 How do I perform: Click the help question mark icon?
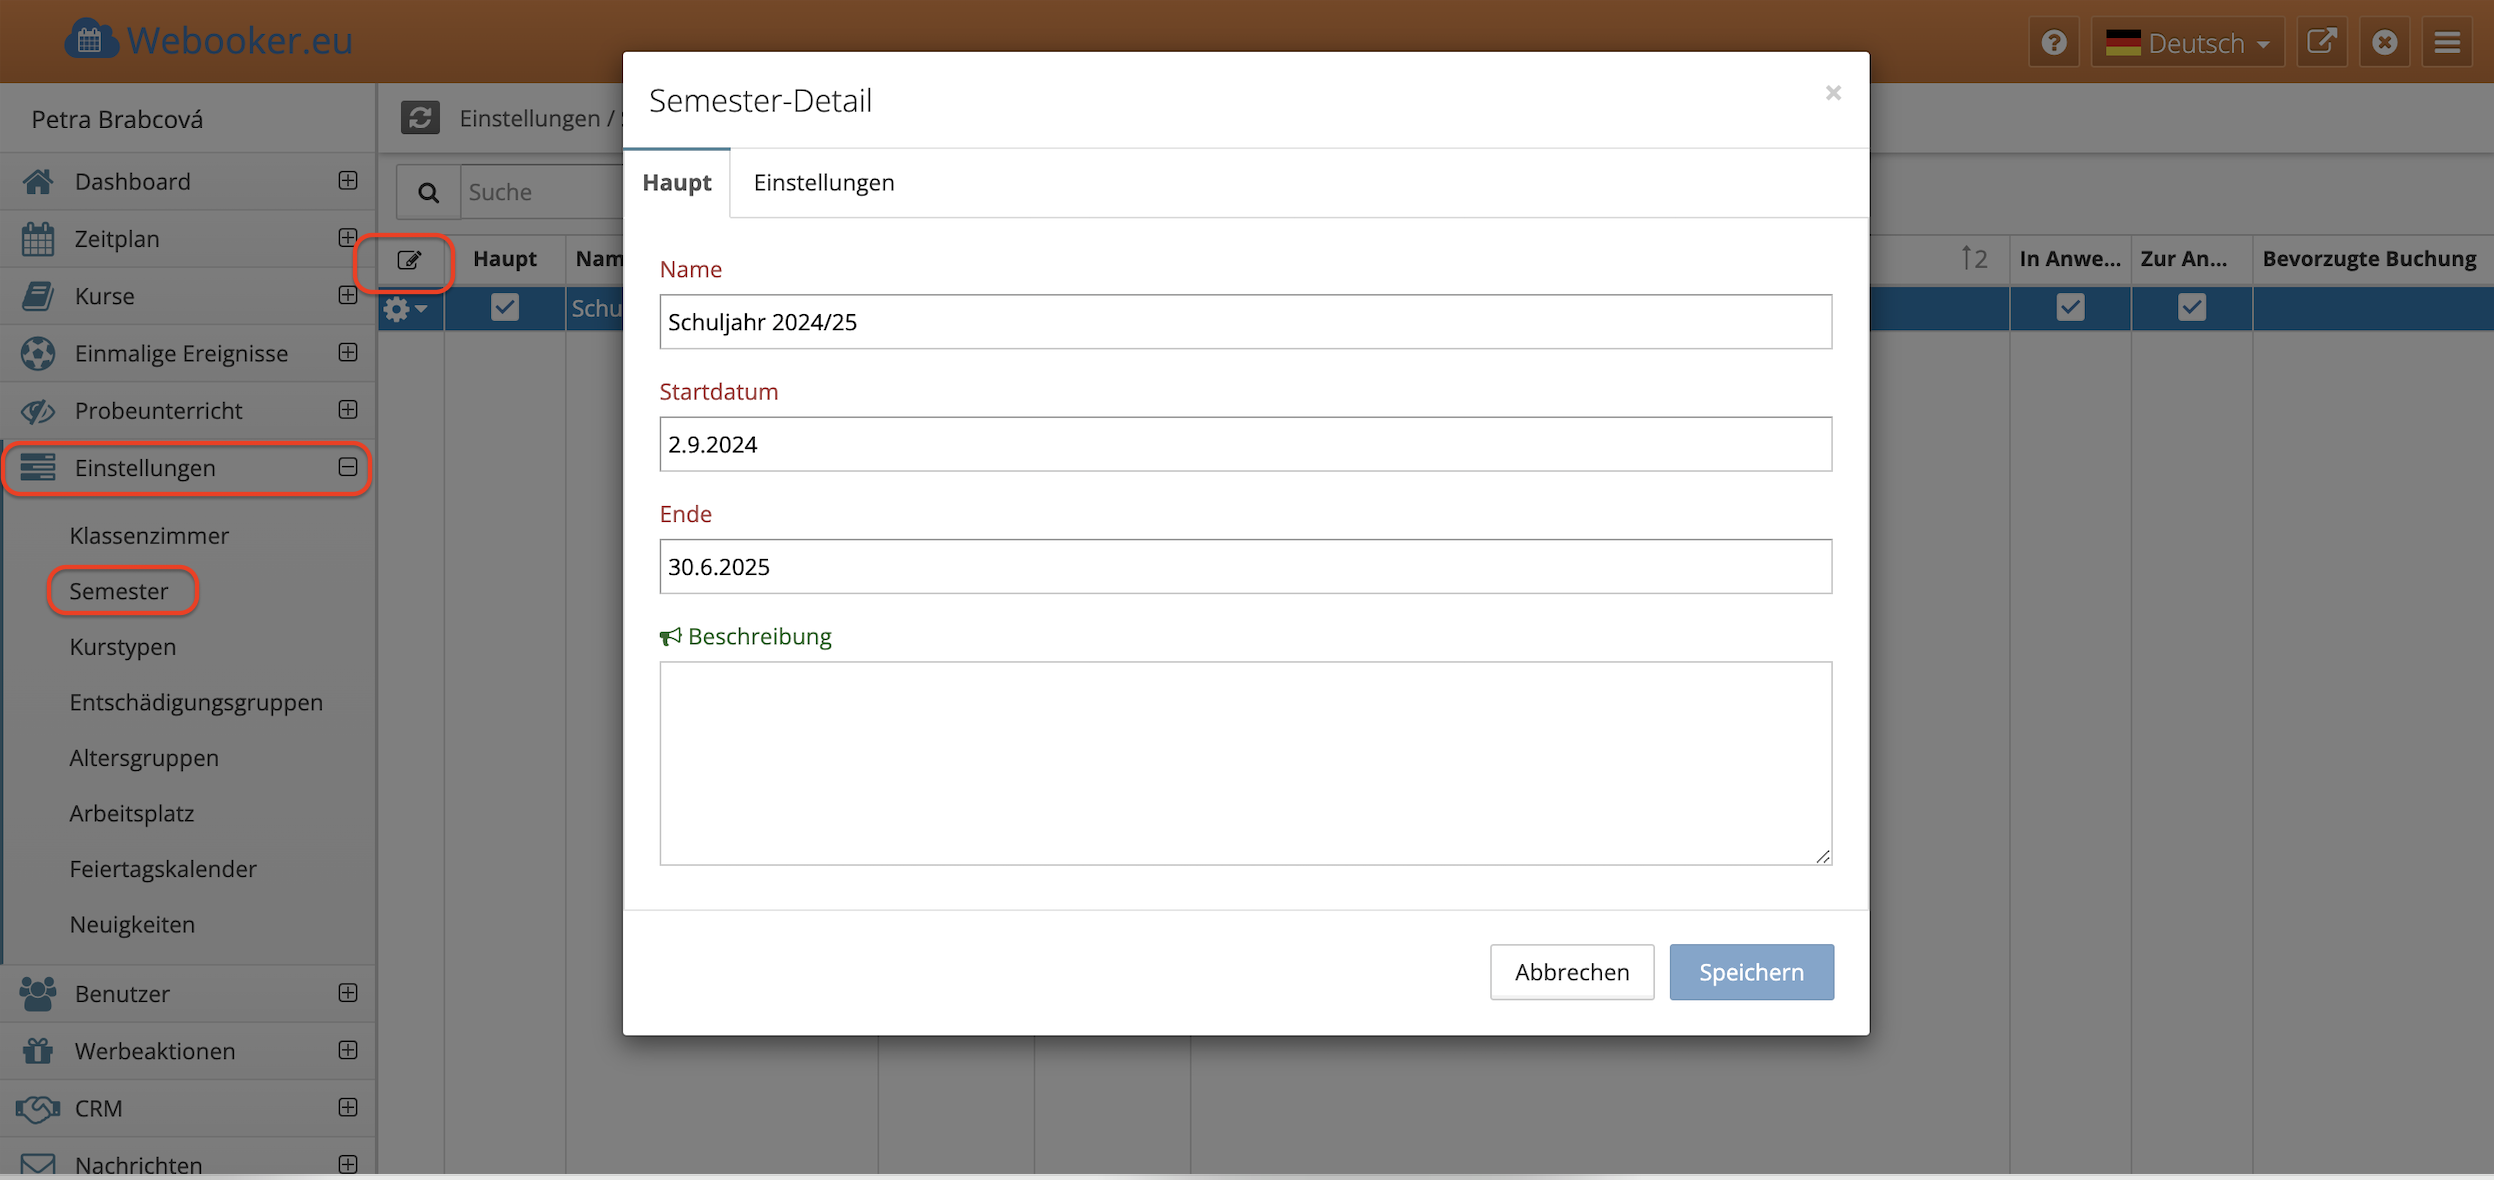[x=2053, y=43]
